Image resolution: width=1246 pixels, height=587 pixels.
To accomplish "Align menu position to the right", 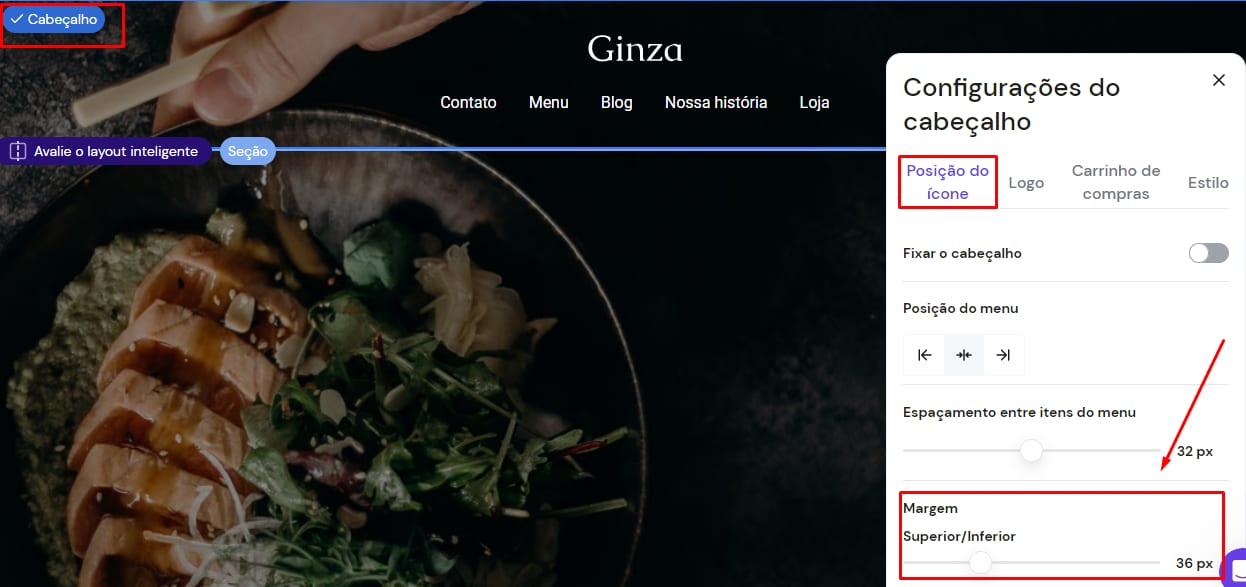I will [x=1004, y=355].
